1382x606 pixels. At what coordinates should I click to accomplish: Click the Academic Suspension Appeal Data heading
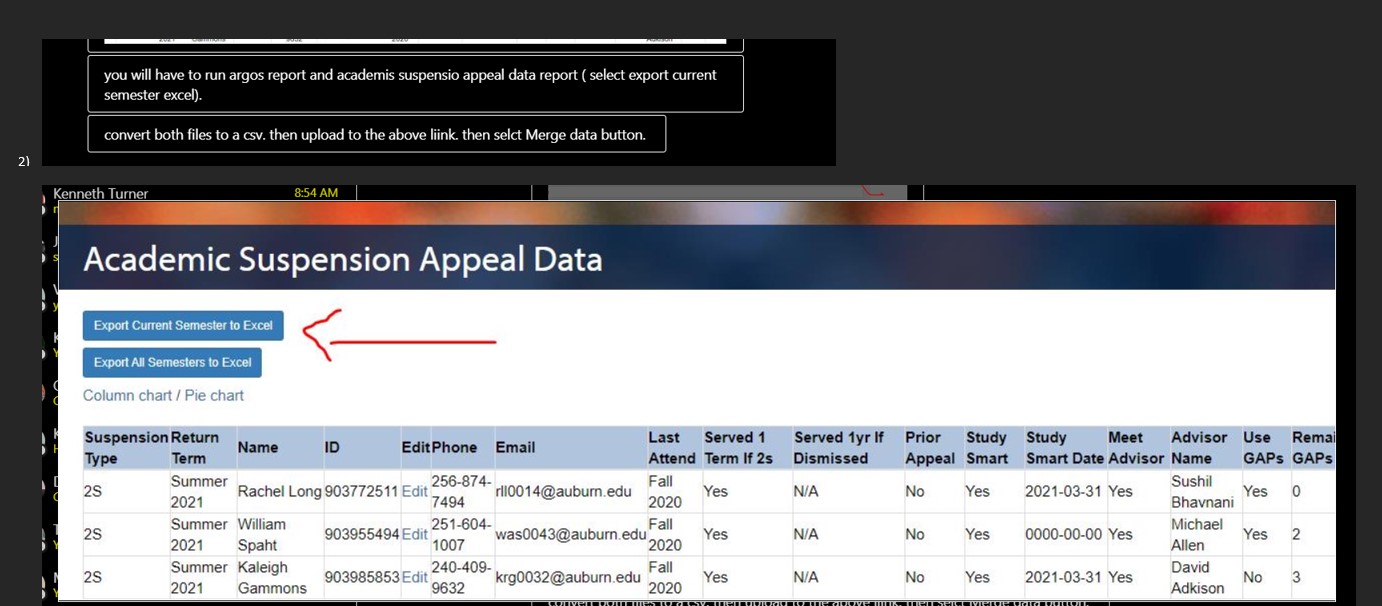tap(343, 259)
